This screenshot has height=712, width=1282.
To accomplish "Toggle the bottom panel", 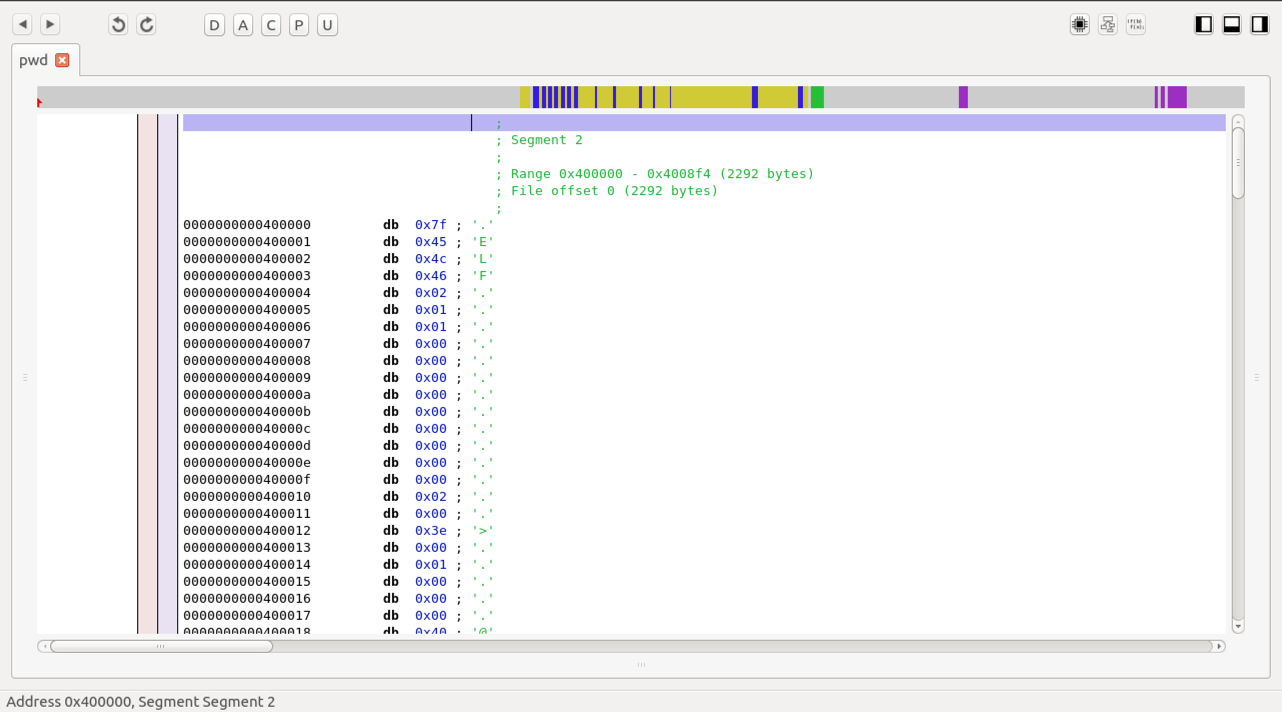I will click(x=1232, y=25).
